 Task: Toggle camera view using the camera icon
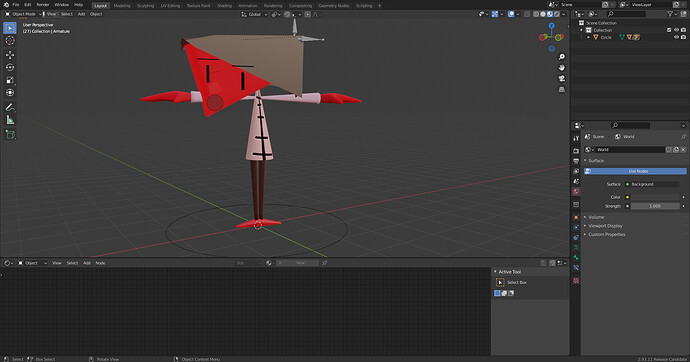point(562,79)
